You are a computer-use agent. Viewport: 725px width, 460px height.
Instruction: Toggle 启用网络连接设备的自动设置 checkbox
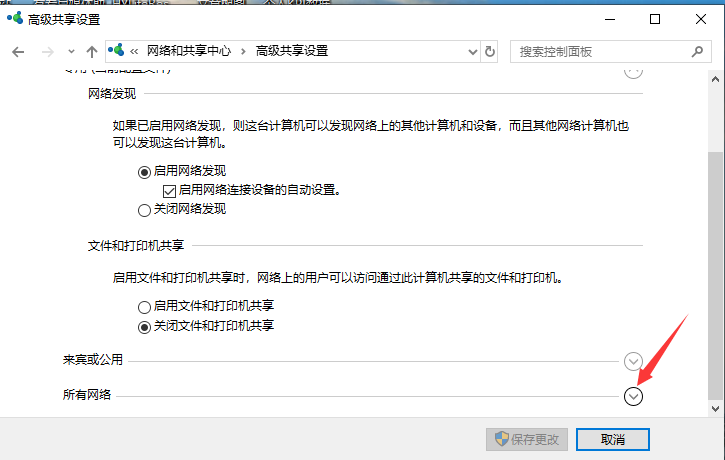point(169,190)
